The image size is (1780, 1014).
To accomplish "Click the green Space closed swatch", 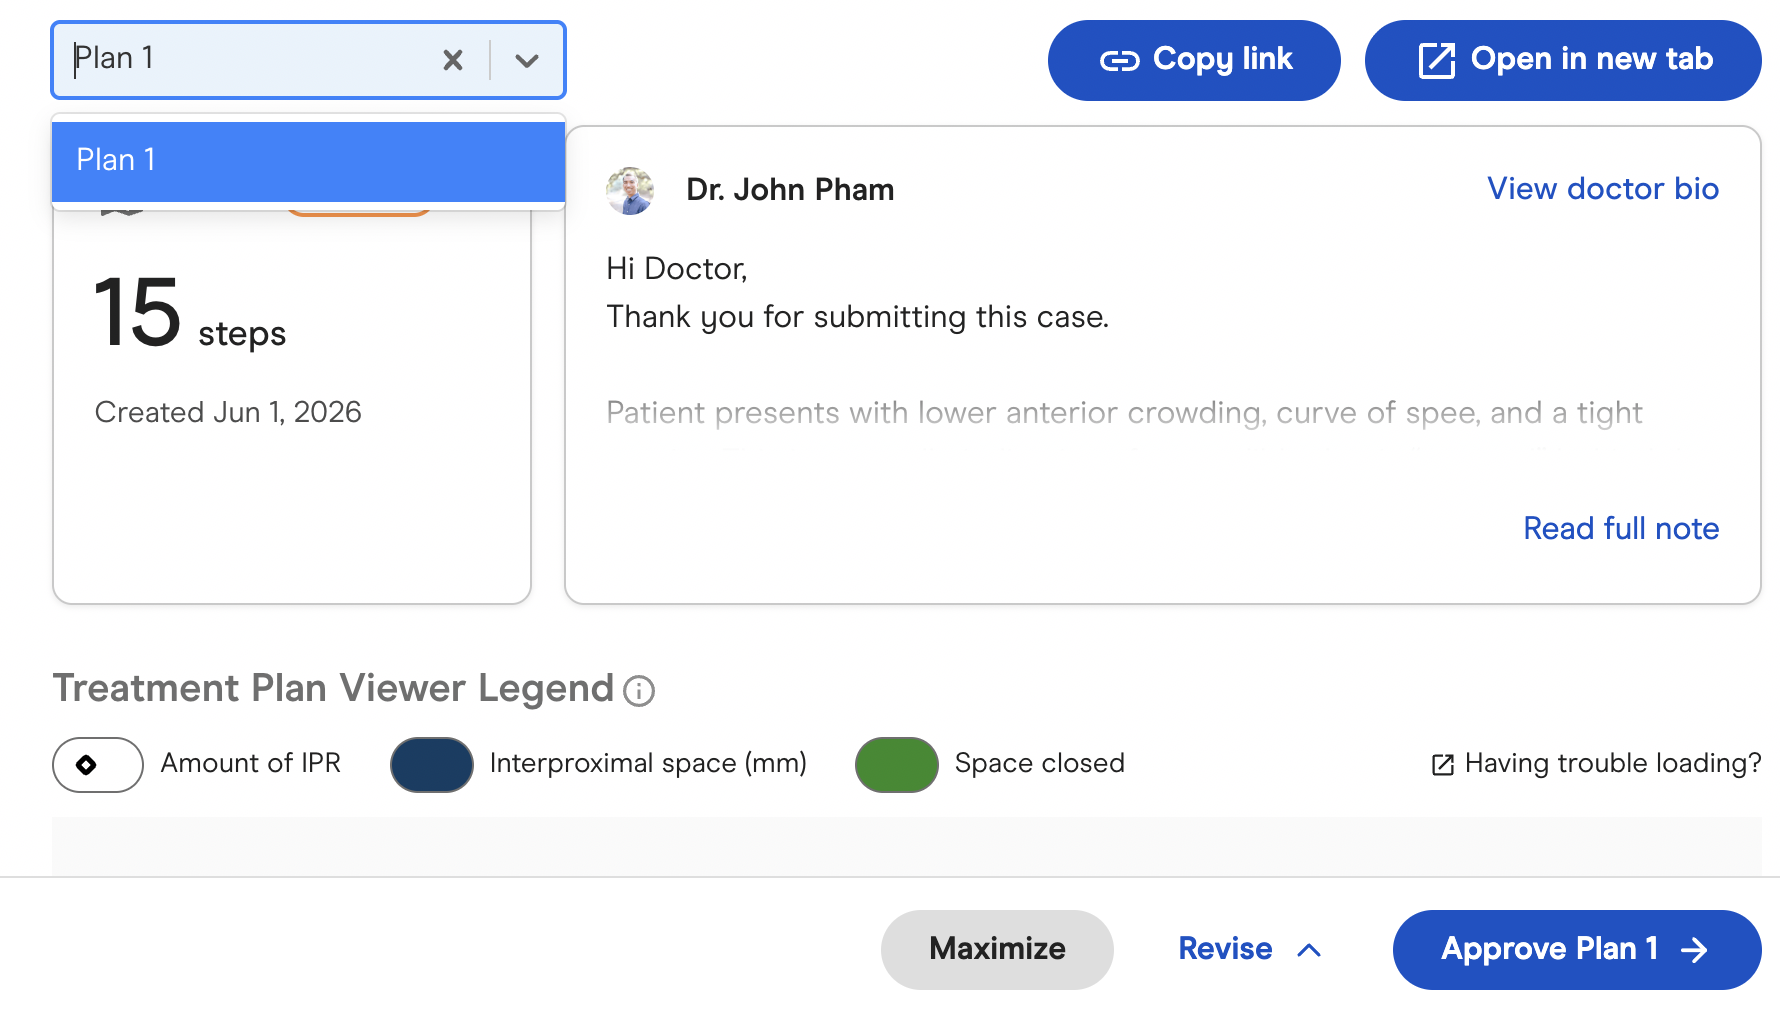I will pyautogui.click(x=897, y=765).
